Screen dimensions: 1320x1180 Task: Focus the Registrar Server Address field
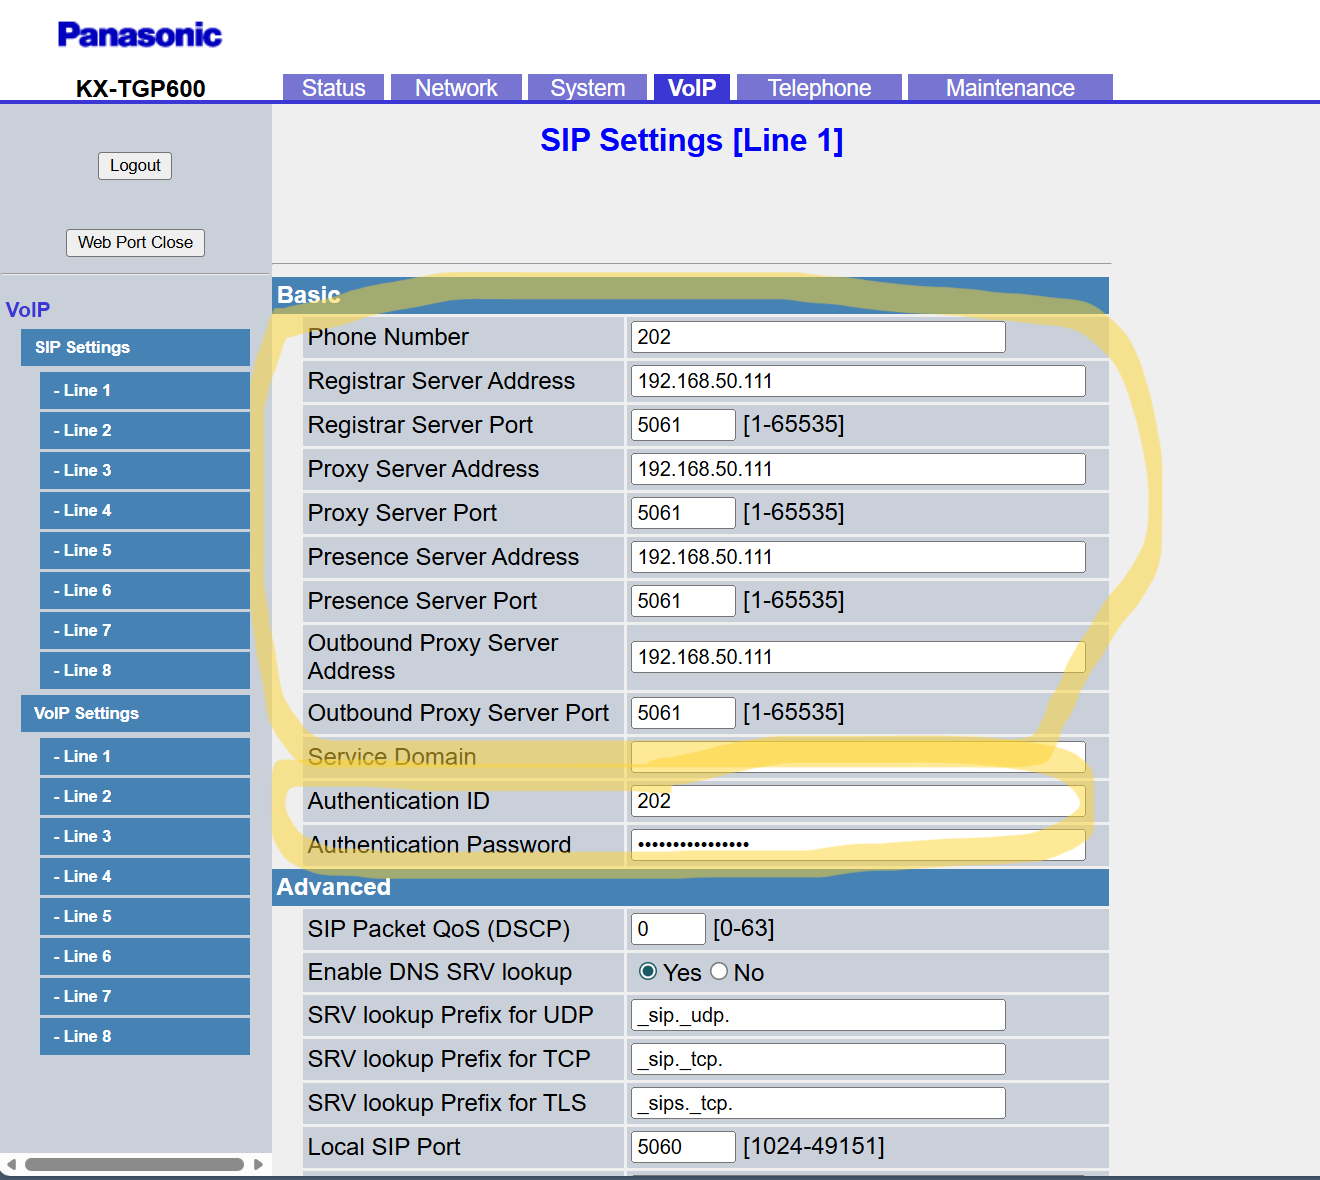(x=857, y=381)
